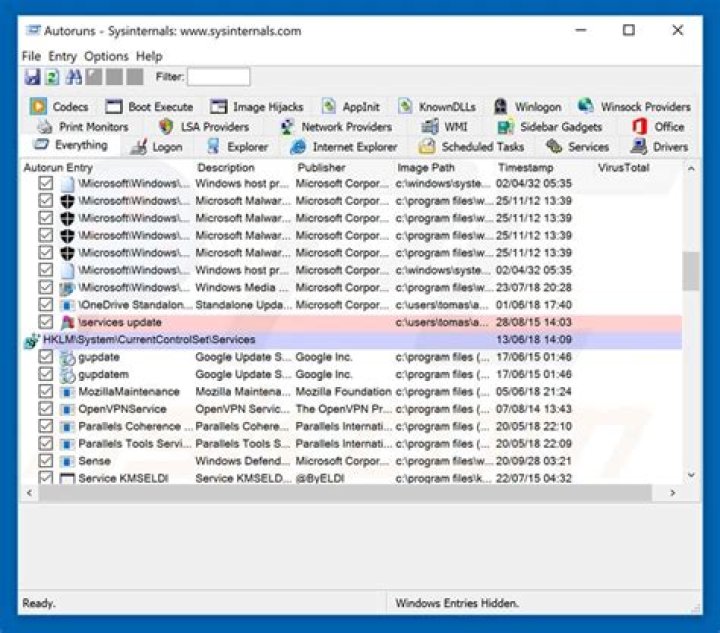The width and height of the screenshot is (720, 633).
Task: Click the Refresh toolbar icon
Action: 51,77
